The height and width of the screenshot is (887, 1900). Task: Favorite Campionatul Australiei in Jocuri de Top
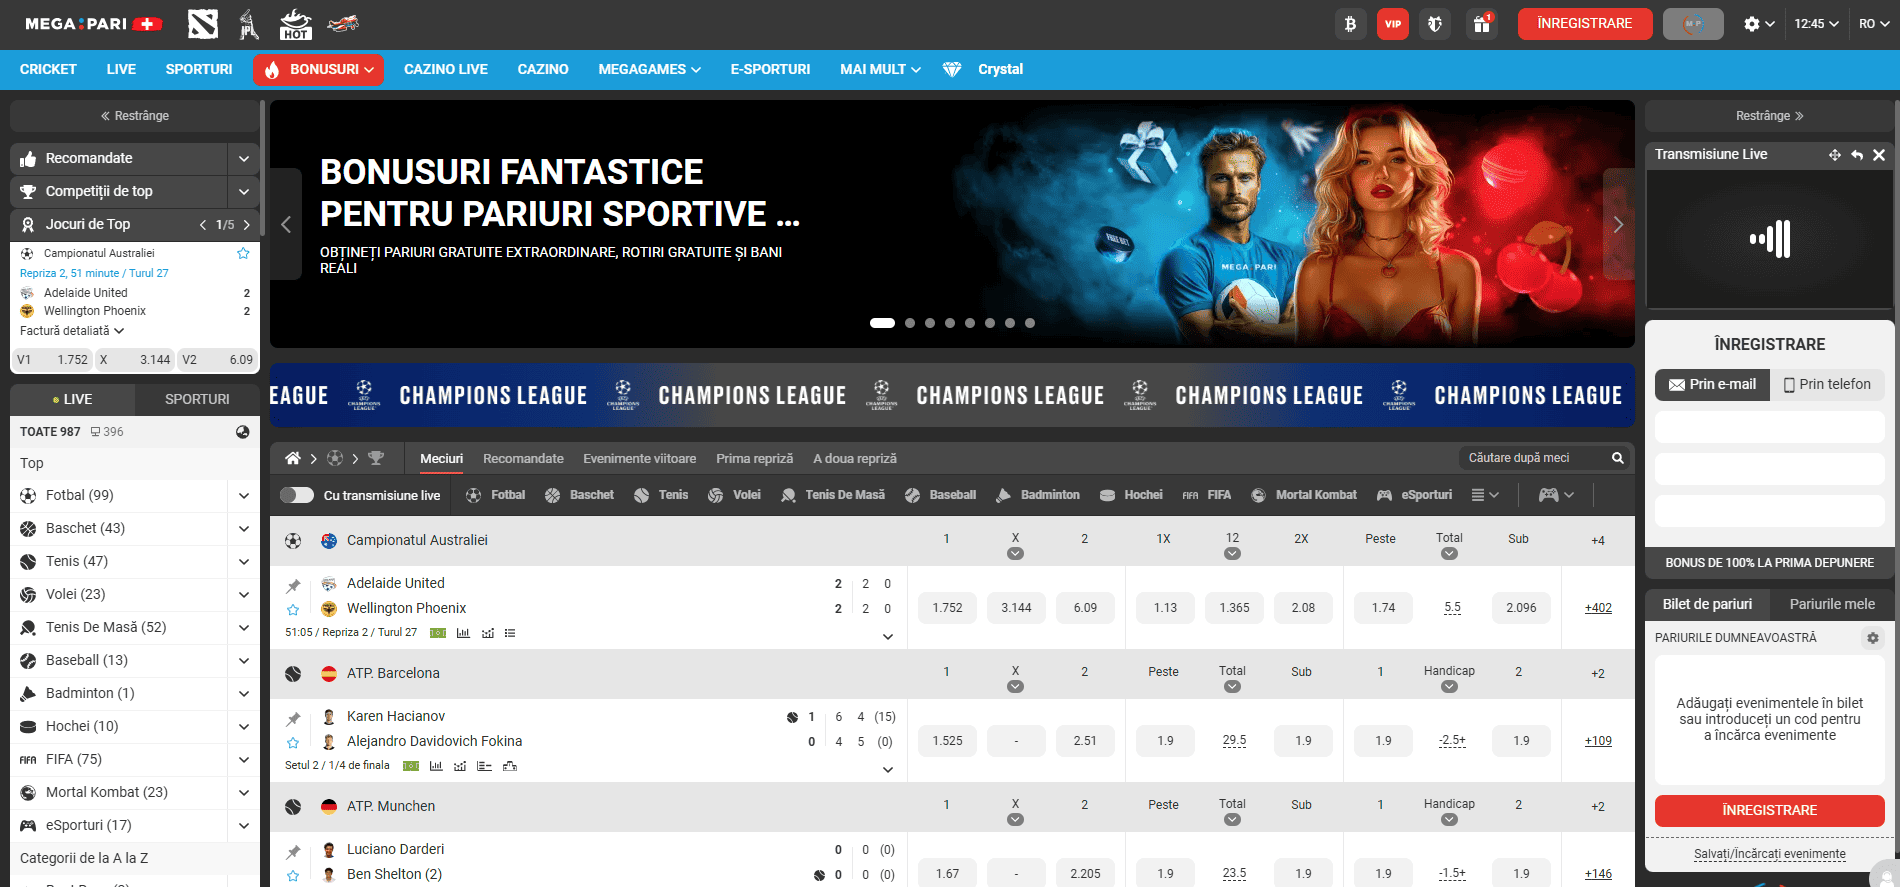[243, 253]
